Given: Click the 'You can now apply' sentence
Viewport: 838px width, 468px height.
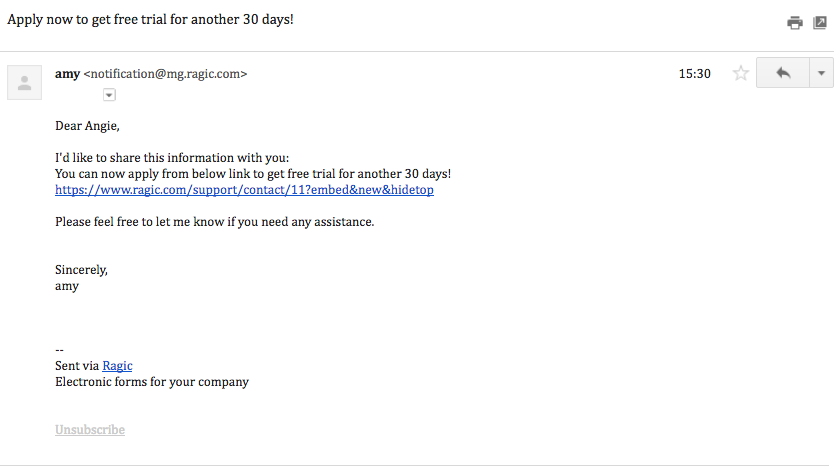Looking at the screenshot, I should pyautogui.click(x=253, y=174).
